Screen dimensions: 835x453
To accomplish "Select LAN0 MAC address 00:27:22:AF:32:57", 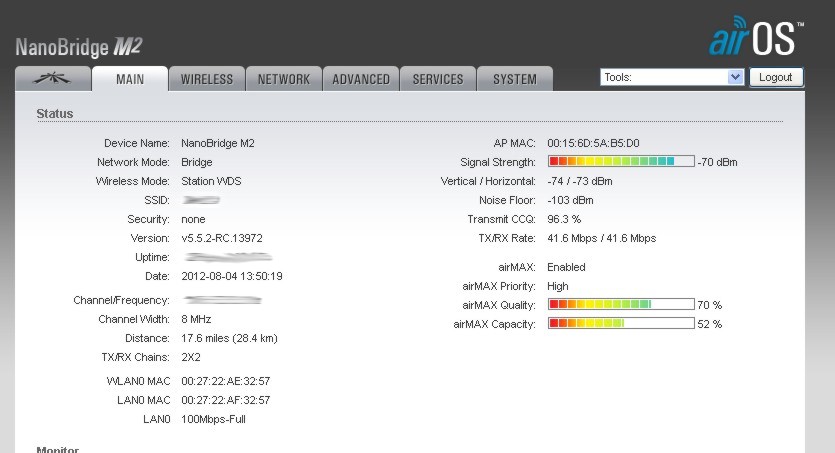I will pyautogui.click(x=225, y=400).
